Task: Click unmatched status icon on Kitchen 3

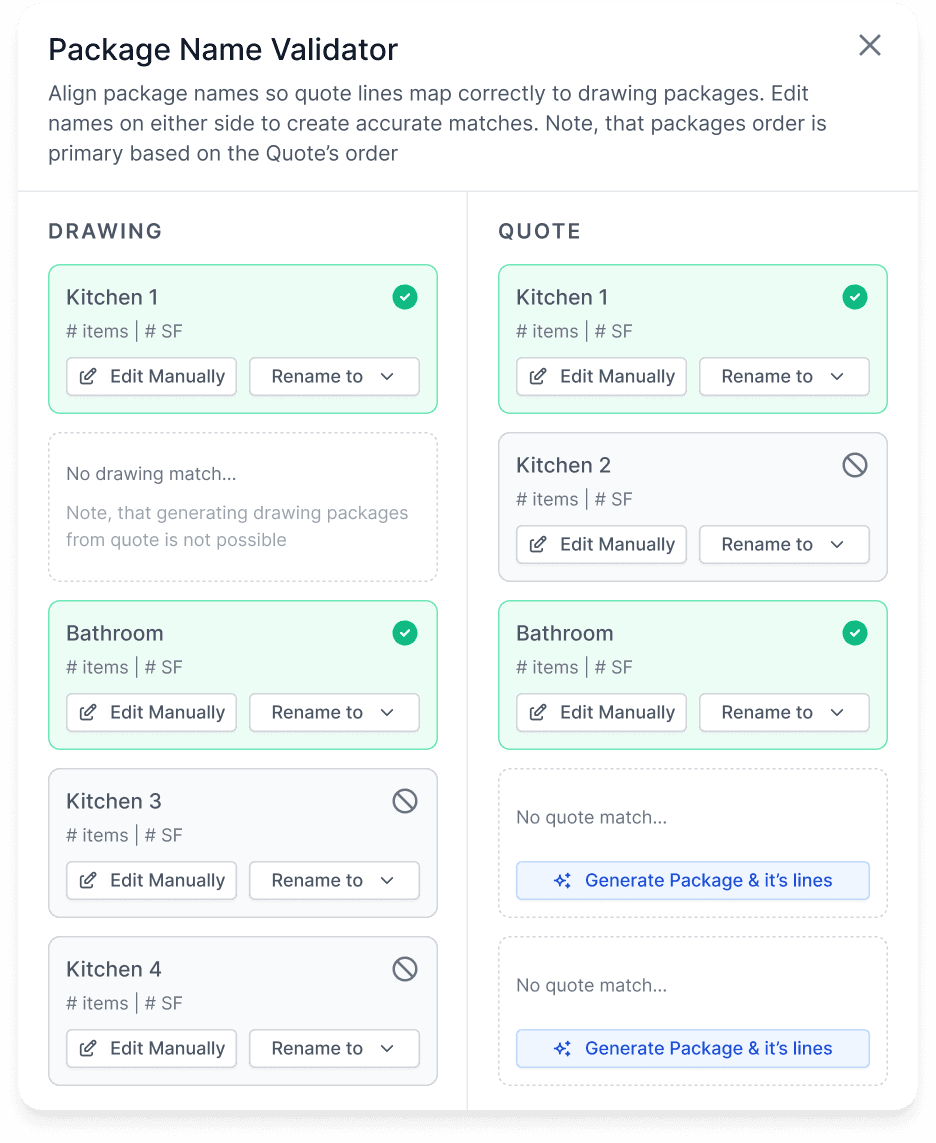Action: 405,801
